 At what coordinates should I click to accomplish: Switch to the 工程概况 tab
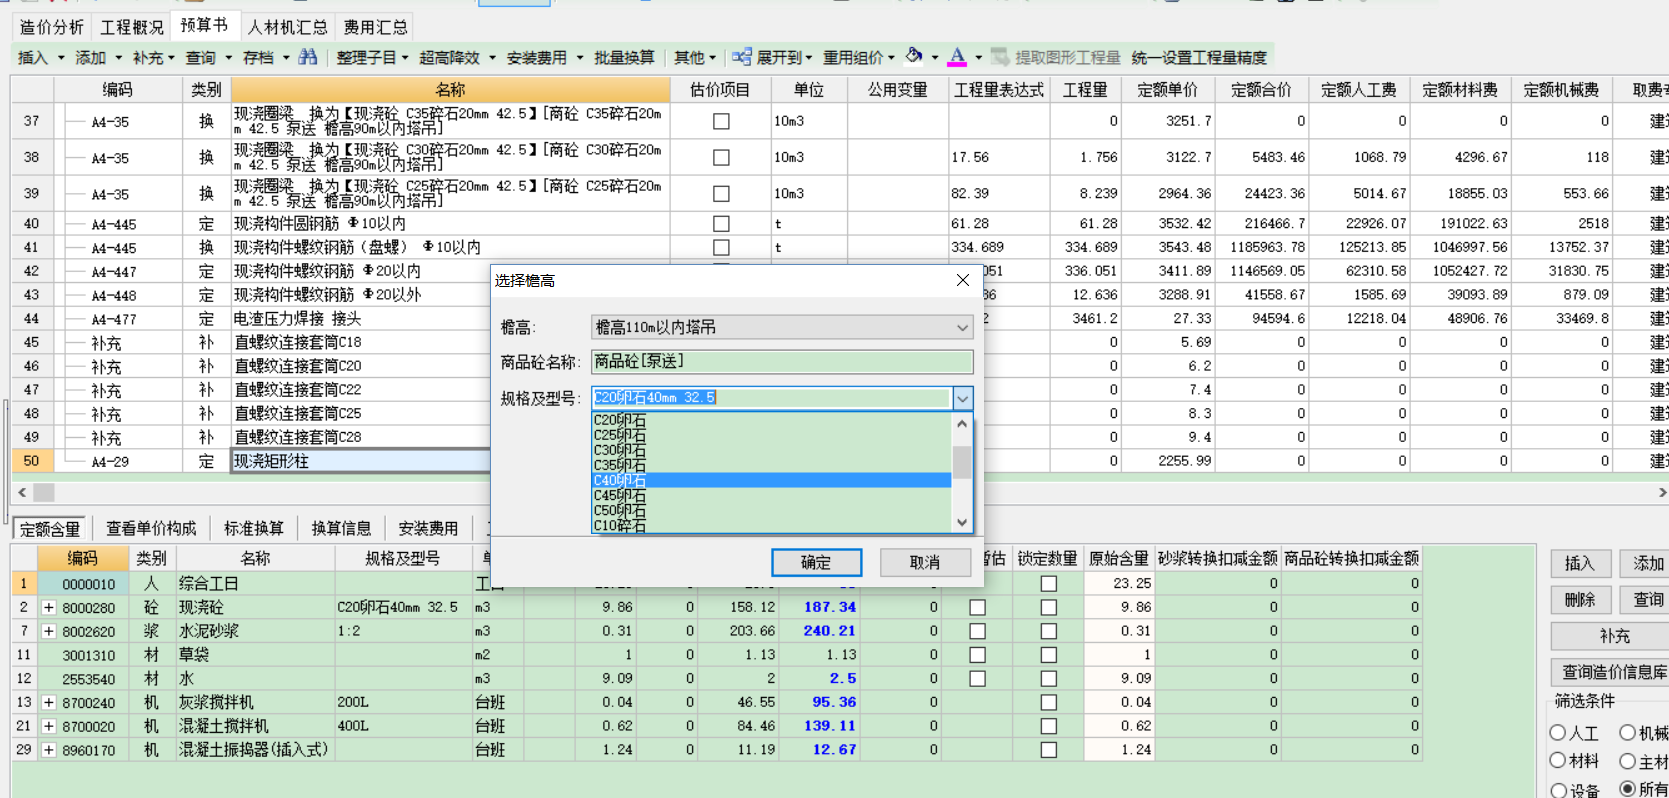pyautogui.click(x=132, y=27)
